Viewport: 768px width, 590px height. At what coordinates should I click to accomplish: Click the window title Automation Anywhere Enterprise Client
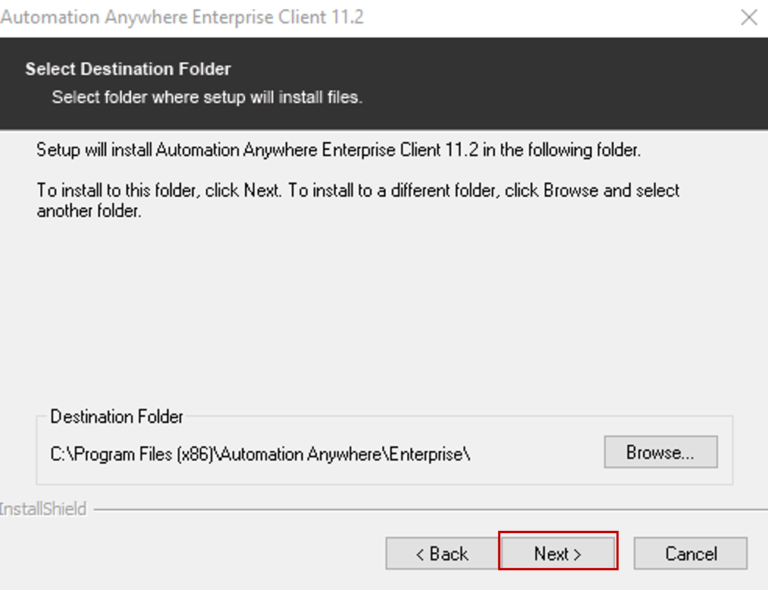pyautogui.click(x=182, y=17)
